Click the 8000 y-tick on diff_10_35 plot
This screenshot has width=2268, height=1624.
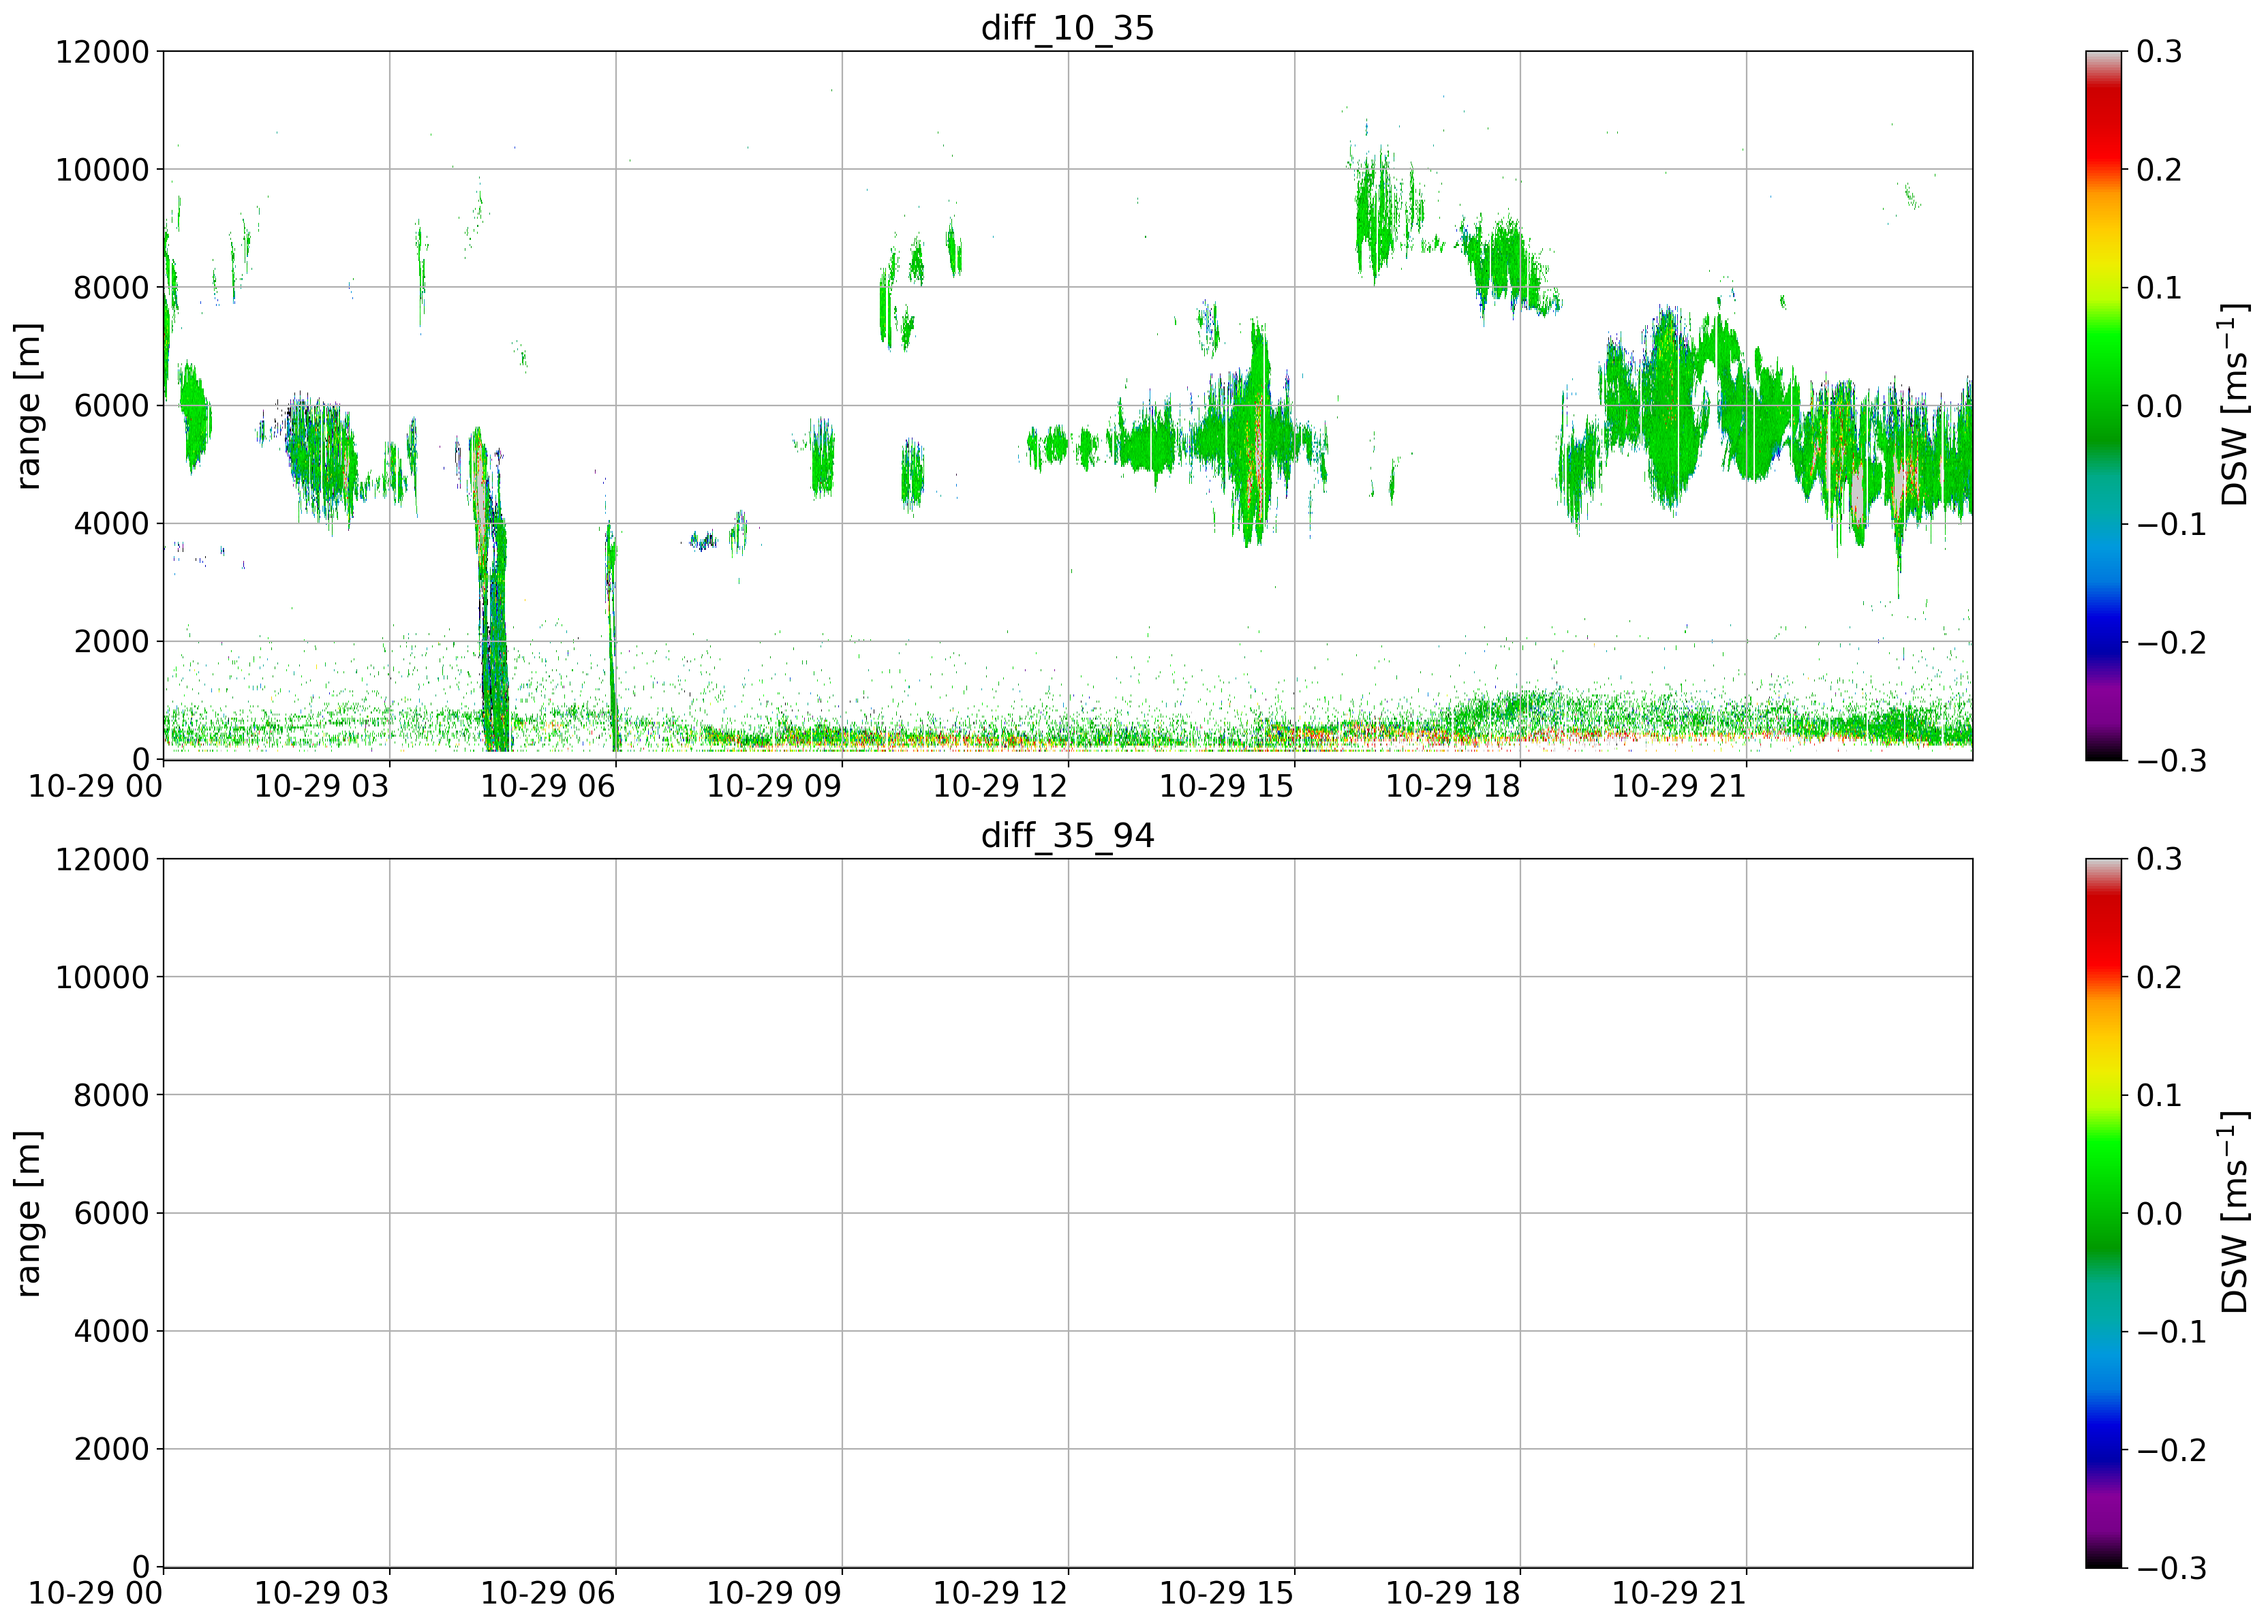tap(111, 288)
